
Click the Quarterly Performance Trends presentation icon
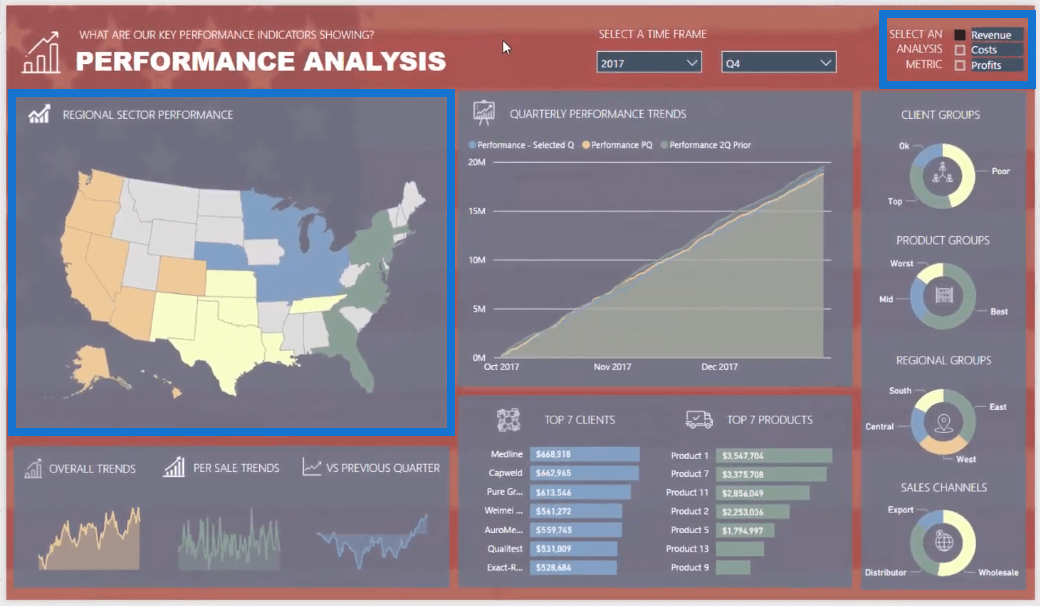pyautogui.click(x=484, y=113)
